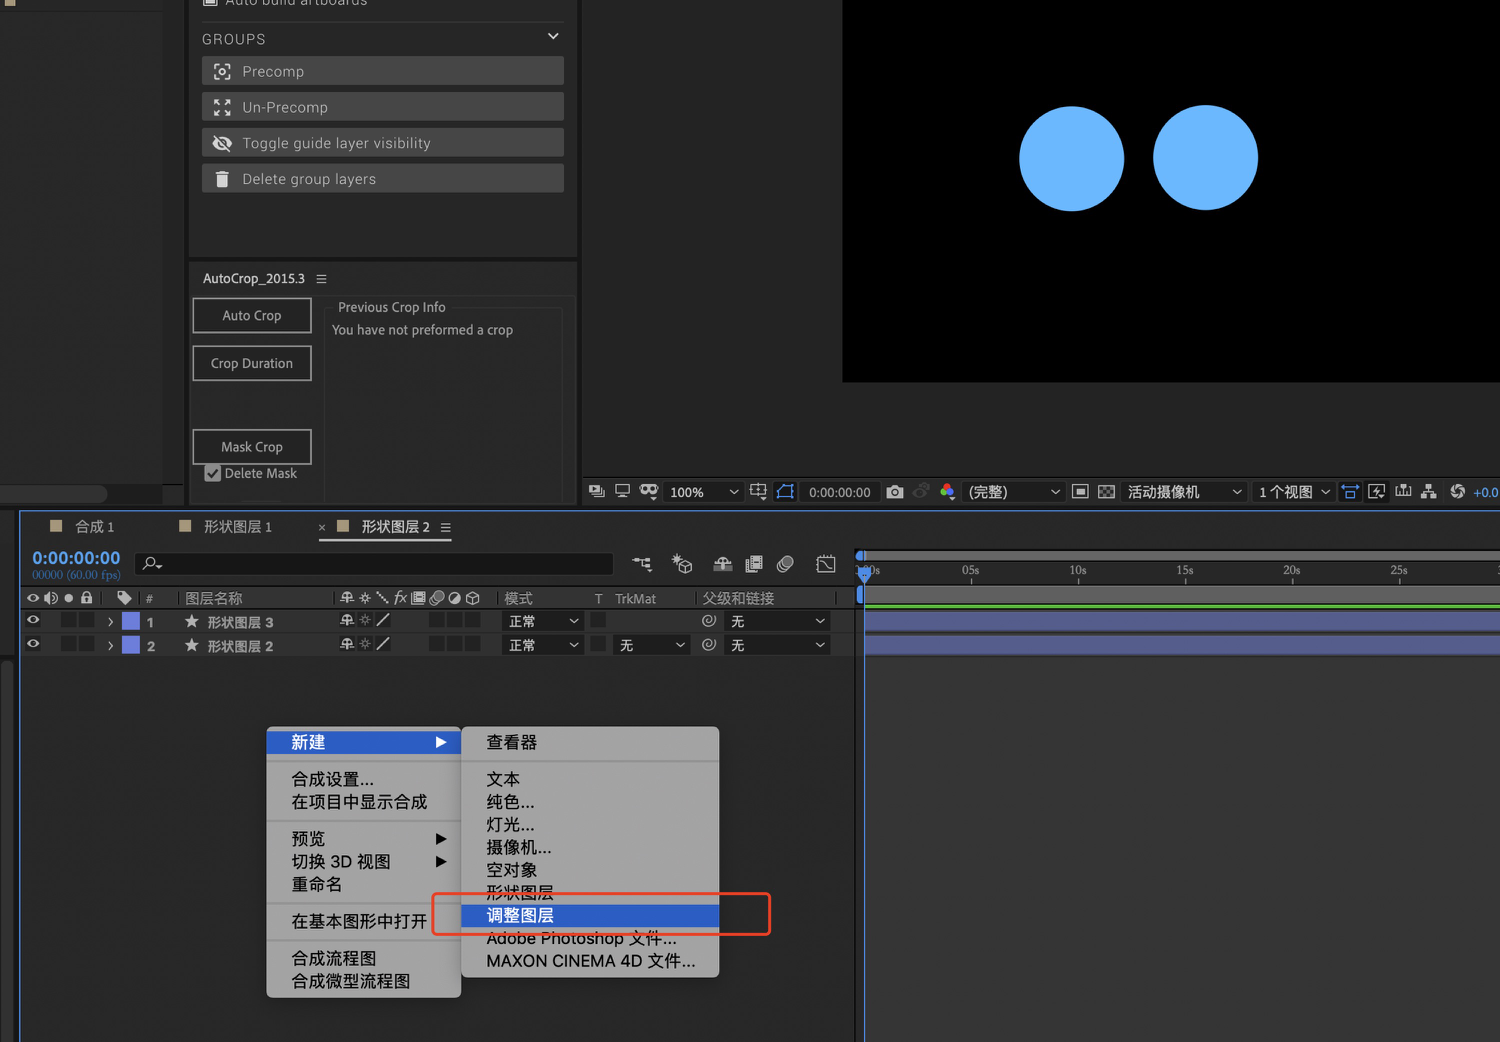Toggle motion blur enable icon

[x=786, y=564]
